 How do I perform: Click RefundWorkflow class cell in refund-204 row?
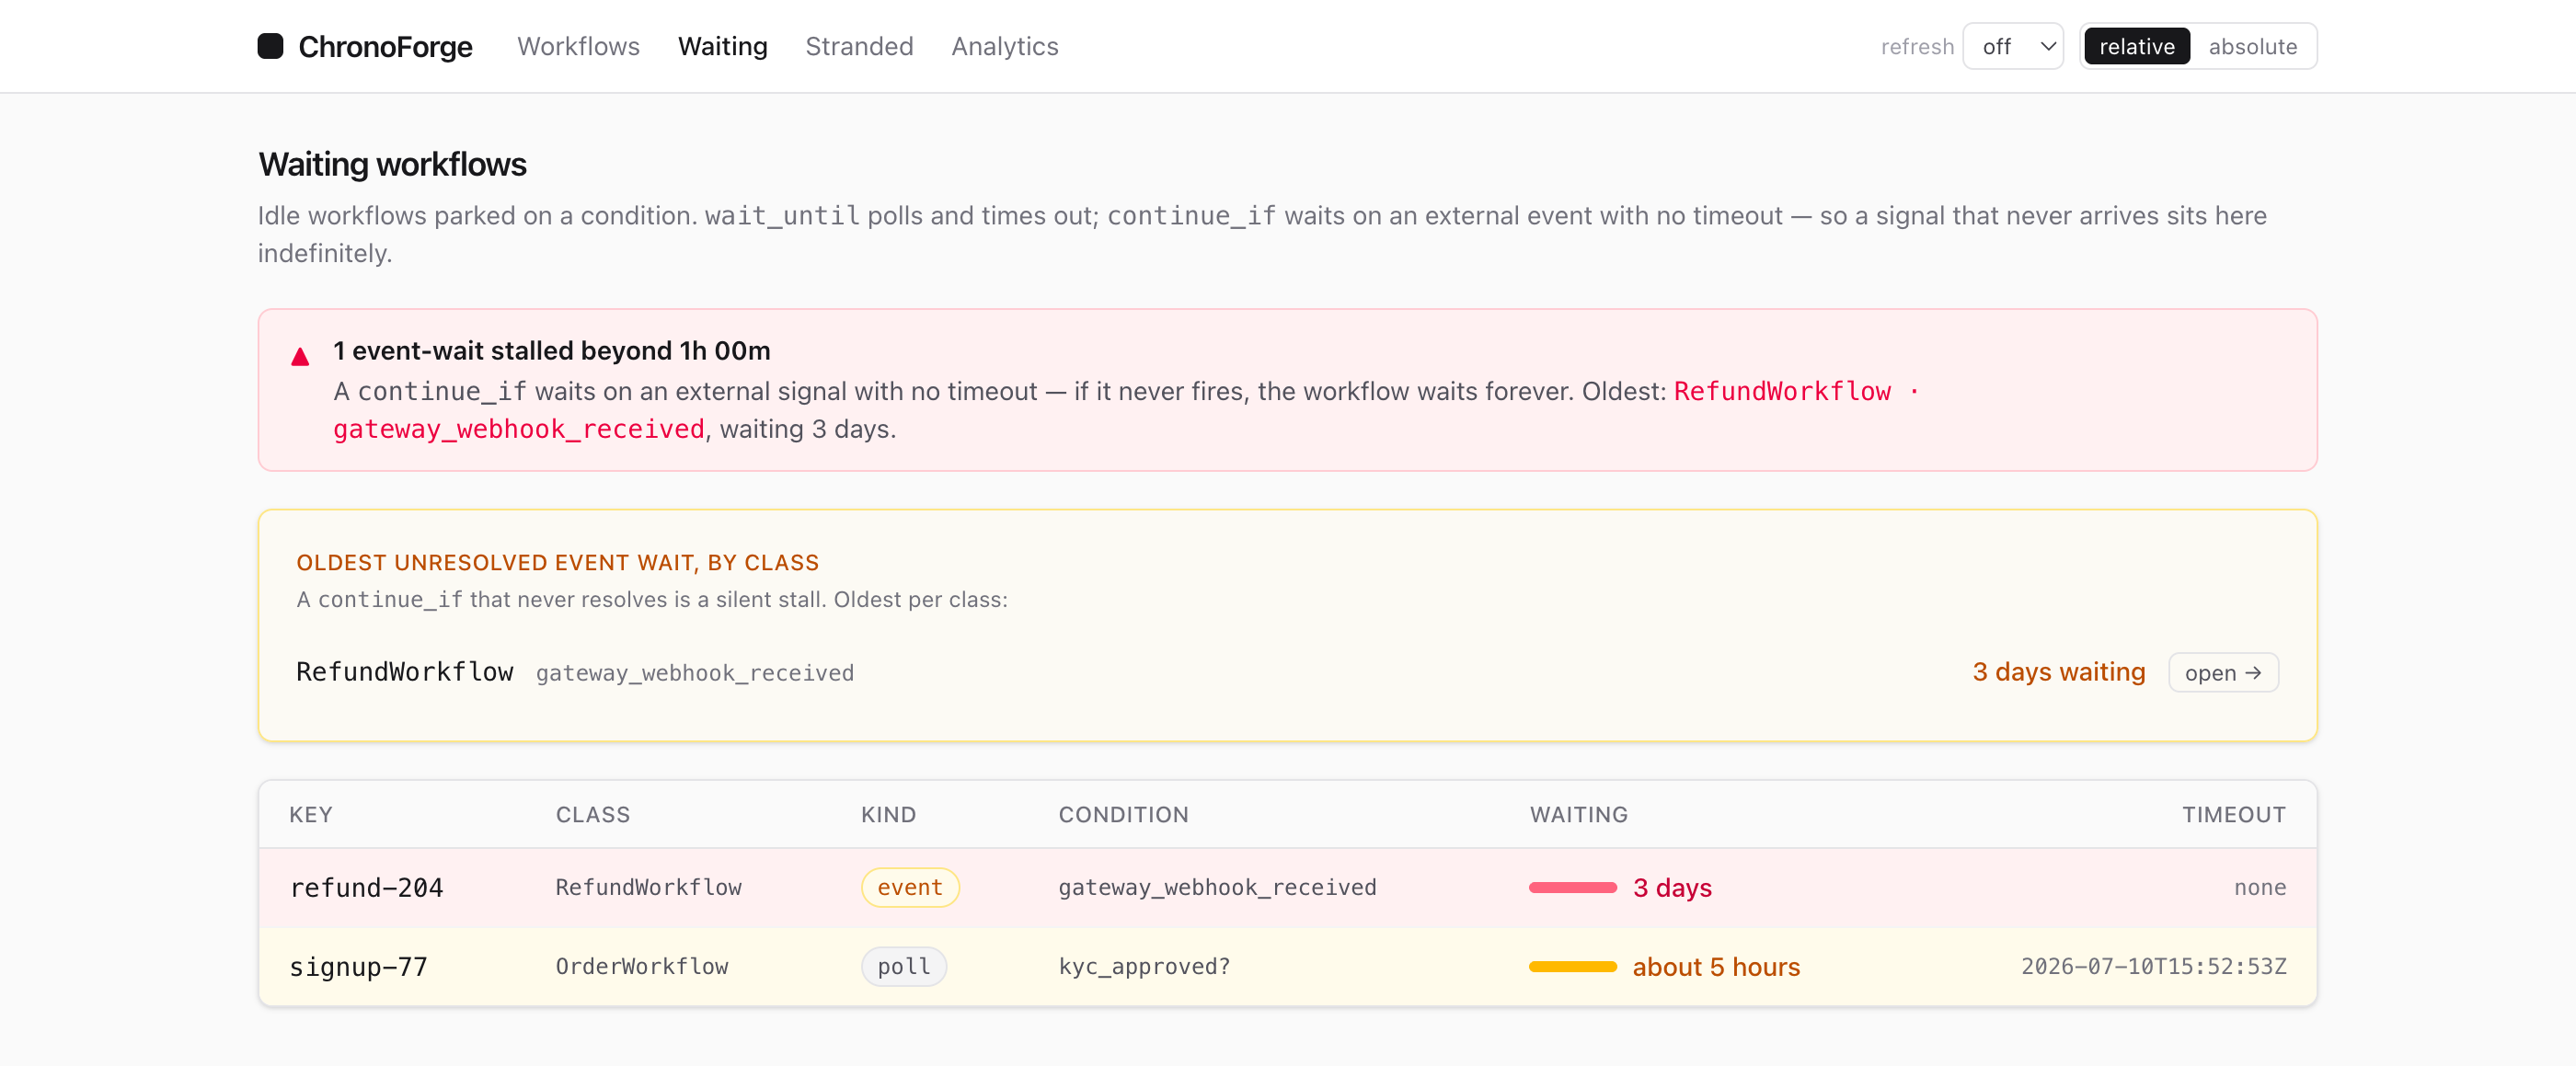click(x=648, y=887)
